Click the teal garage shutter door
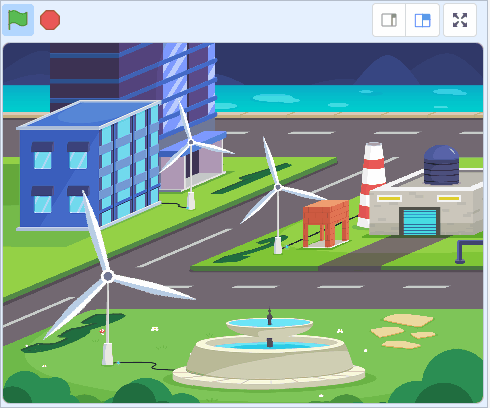The width and height of the screenshot is (490, 408). tap(420, 222)
